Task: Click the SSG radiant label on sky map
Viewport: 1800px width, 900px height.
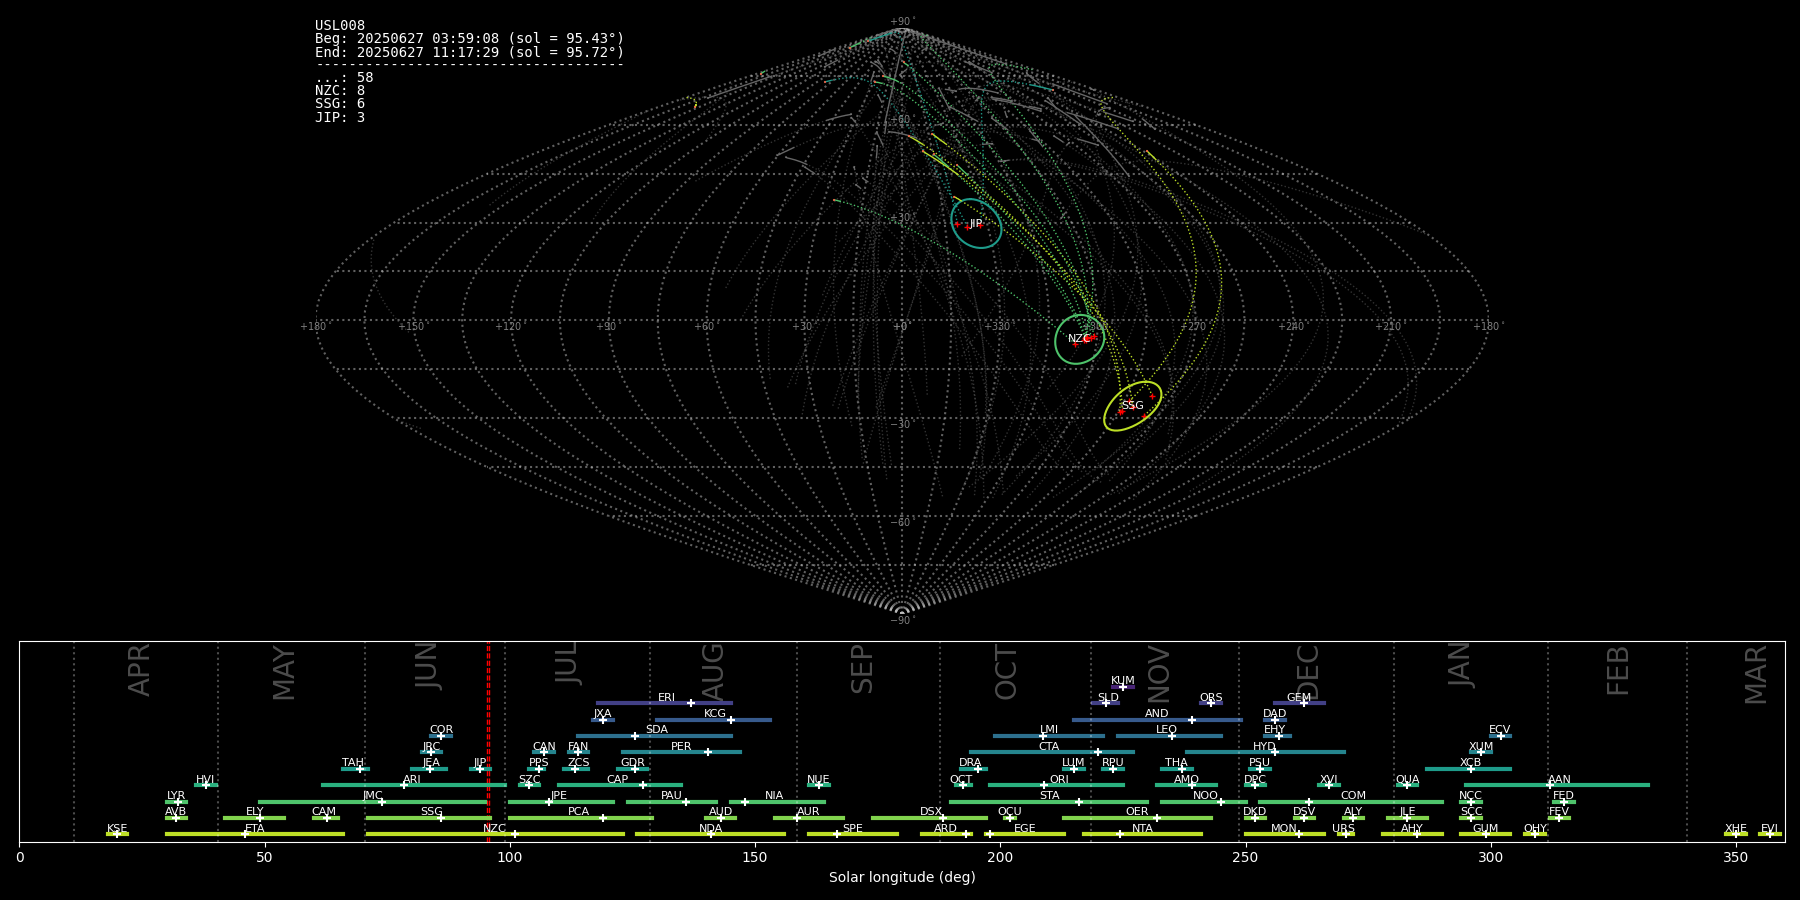Action: pyautogui.click(x=1132, y=406)
